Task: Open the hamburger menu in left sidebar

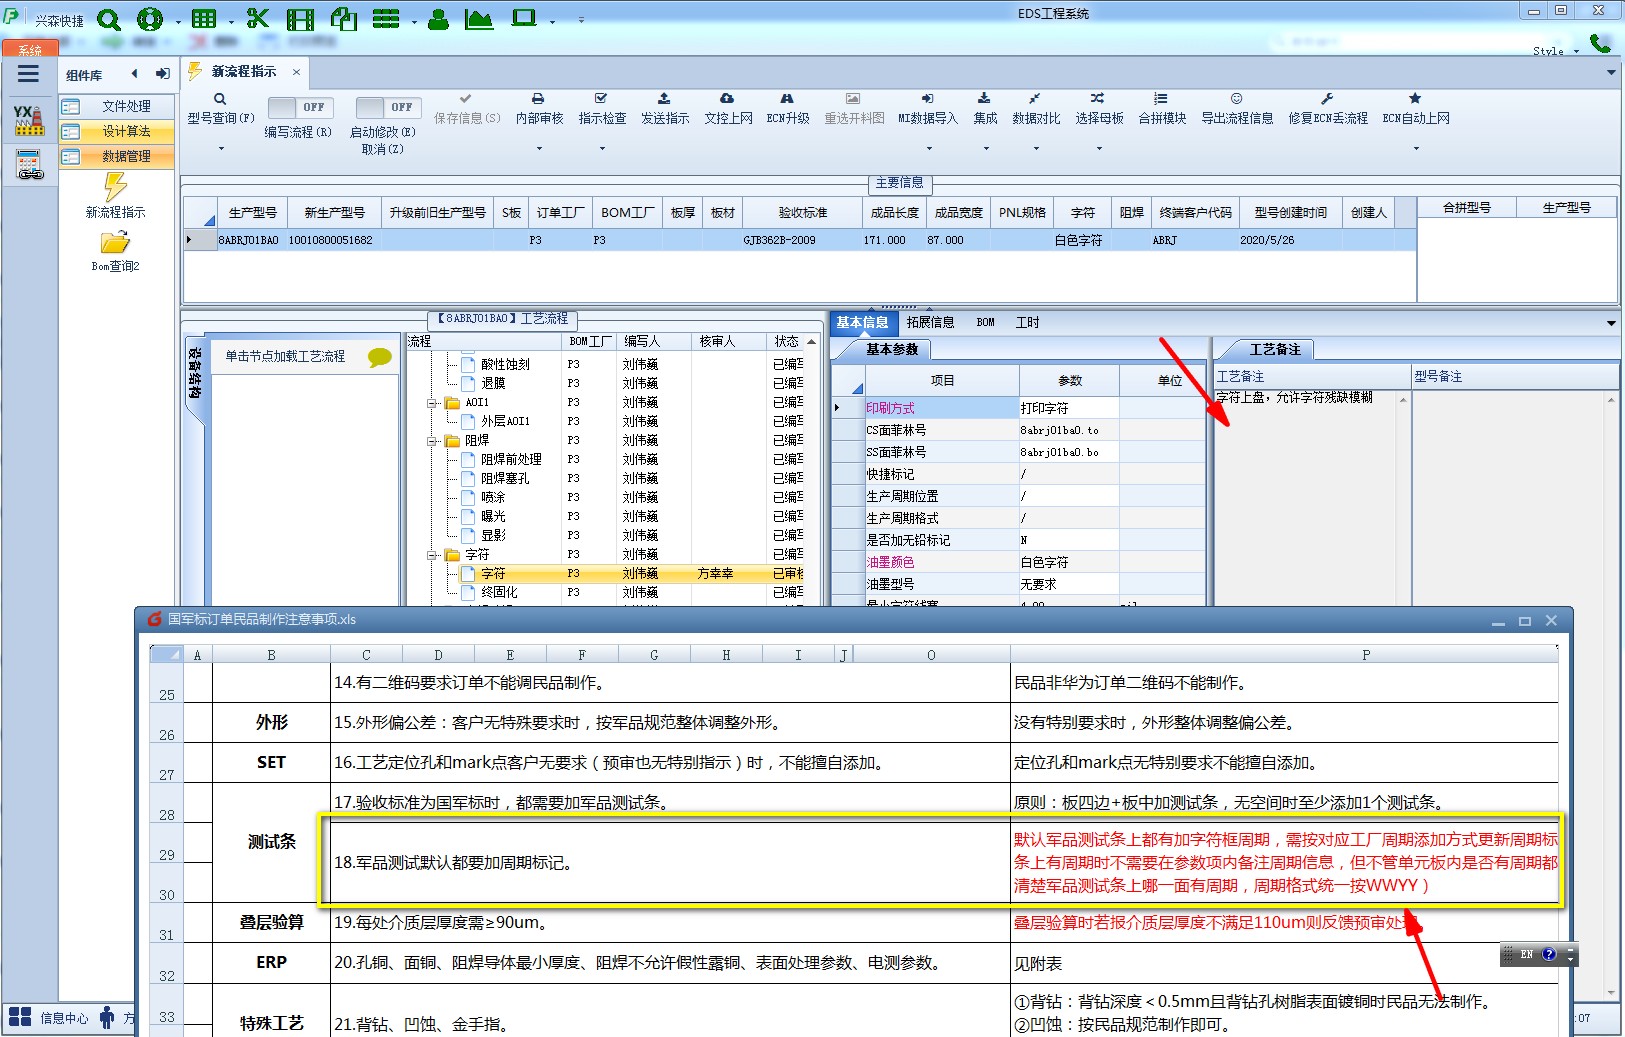Action: tap(28, 74)
